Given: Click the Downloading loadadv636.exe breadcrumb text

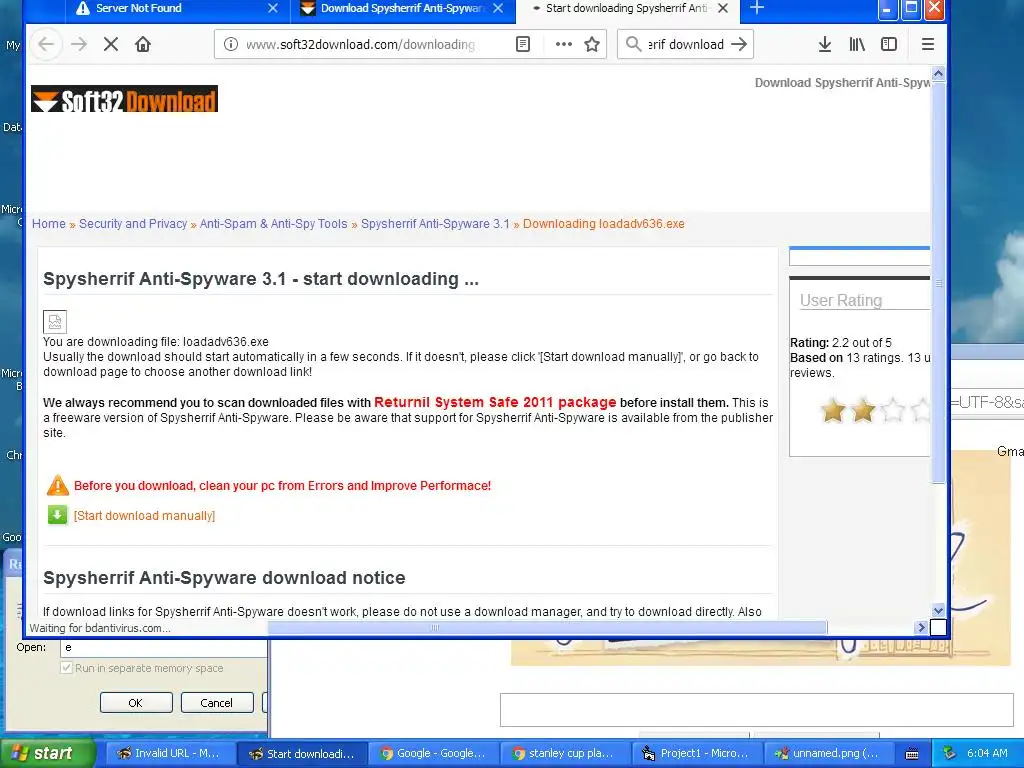Looking at the screenshot, I should [603, 224].
